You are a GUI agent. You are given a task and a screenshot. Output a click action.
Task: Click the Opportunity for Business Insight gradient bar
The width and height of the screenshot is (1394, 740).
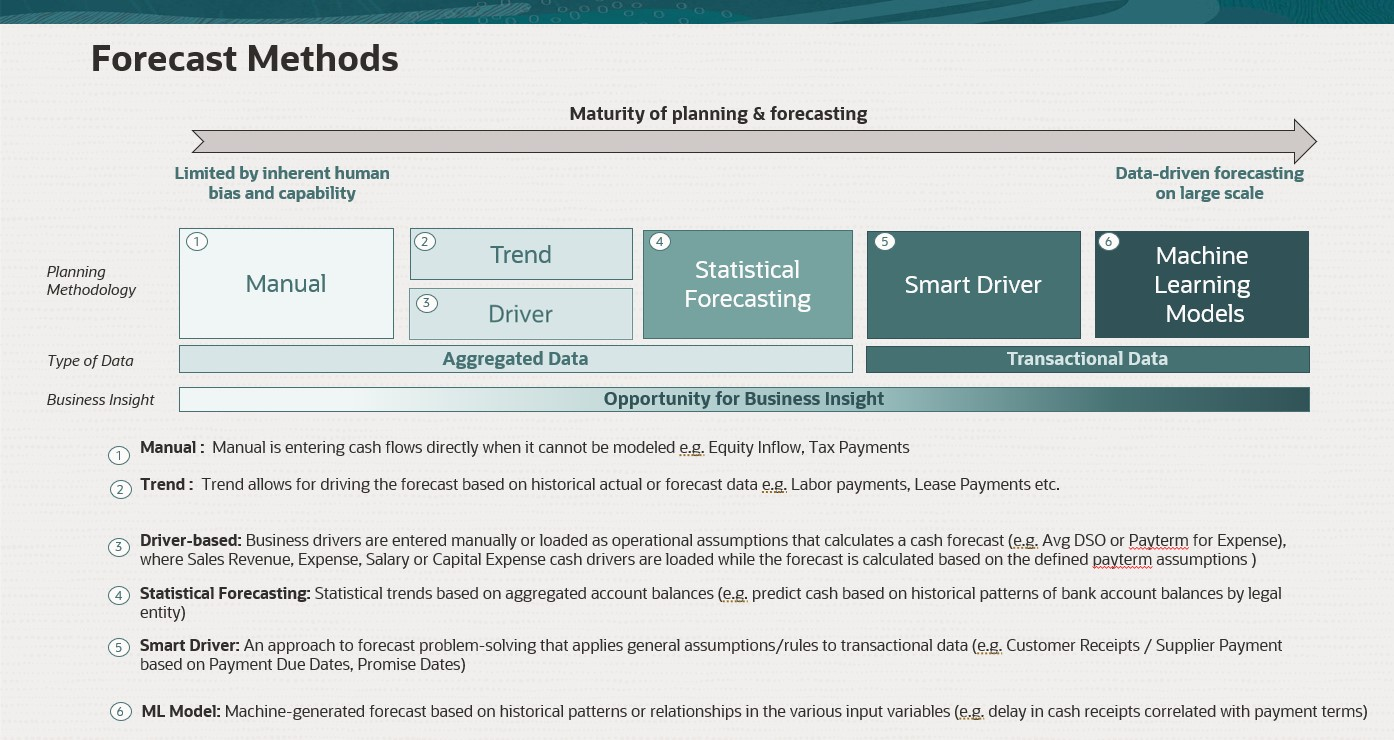744,398
